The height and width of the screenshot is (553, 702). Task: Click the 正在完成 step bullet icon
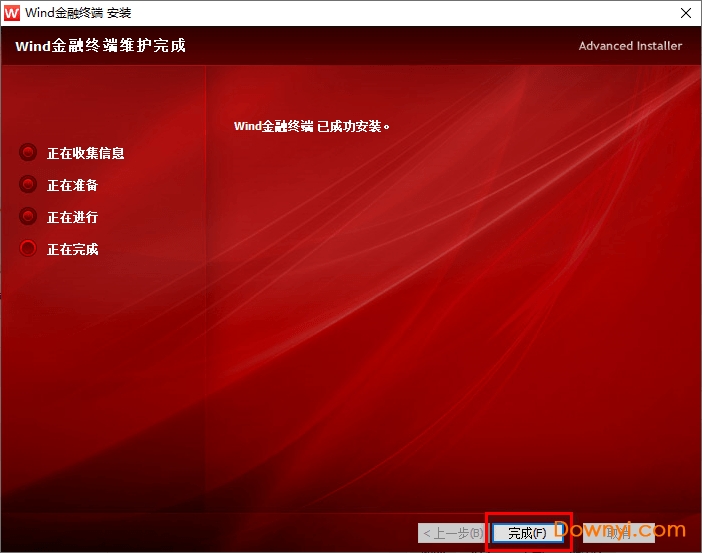28,249
